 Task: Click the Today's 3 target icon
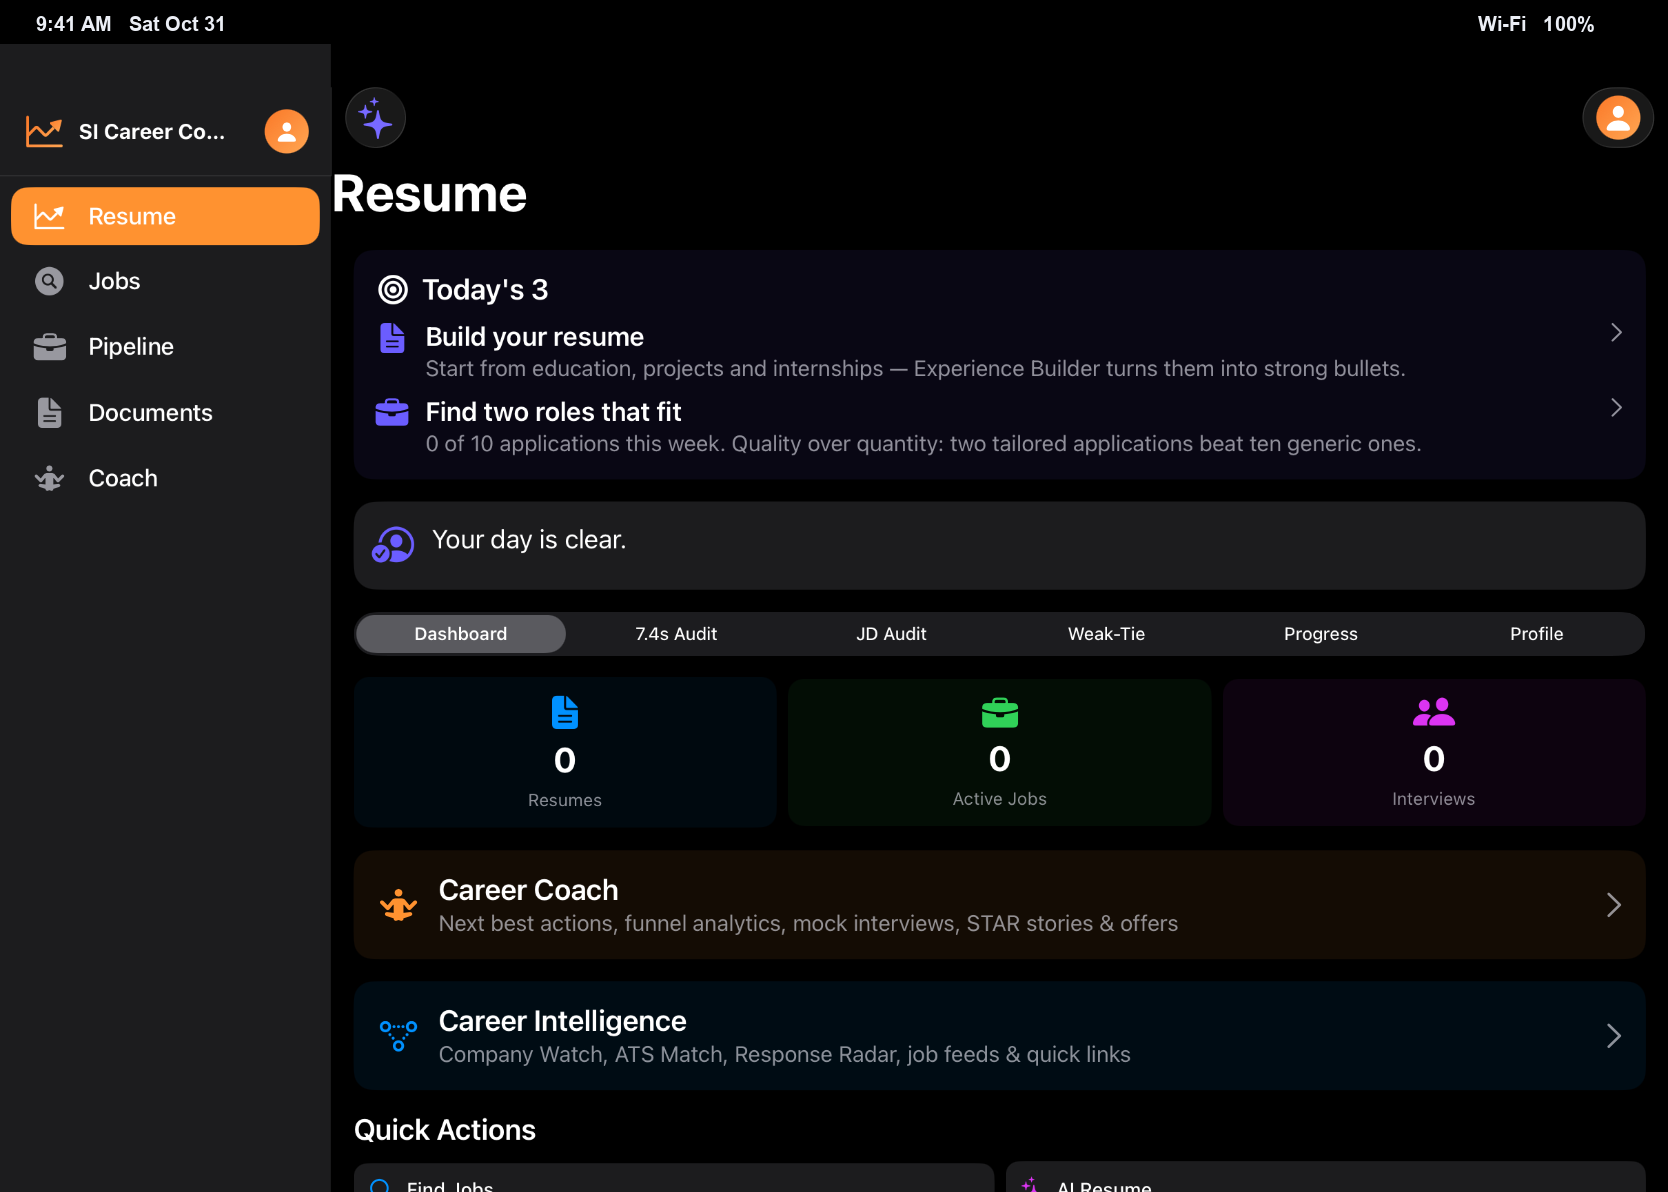pyautogui.click(x=393, y=290)
